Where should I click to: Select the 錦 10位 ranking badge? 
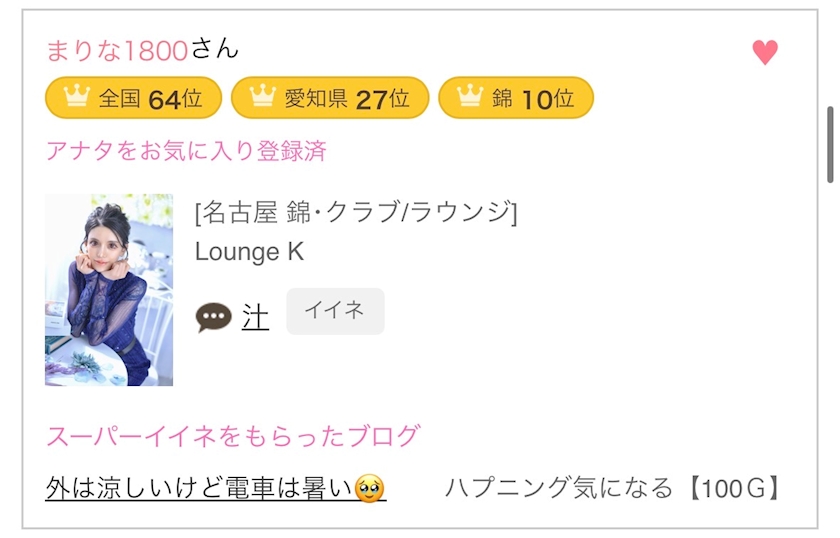(516, 98)
